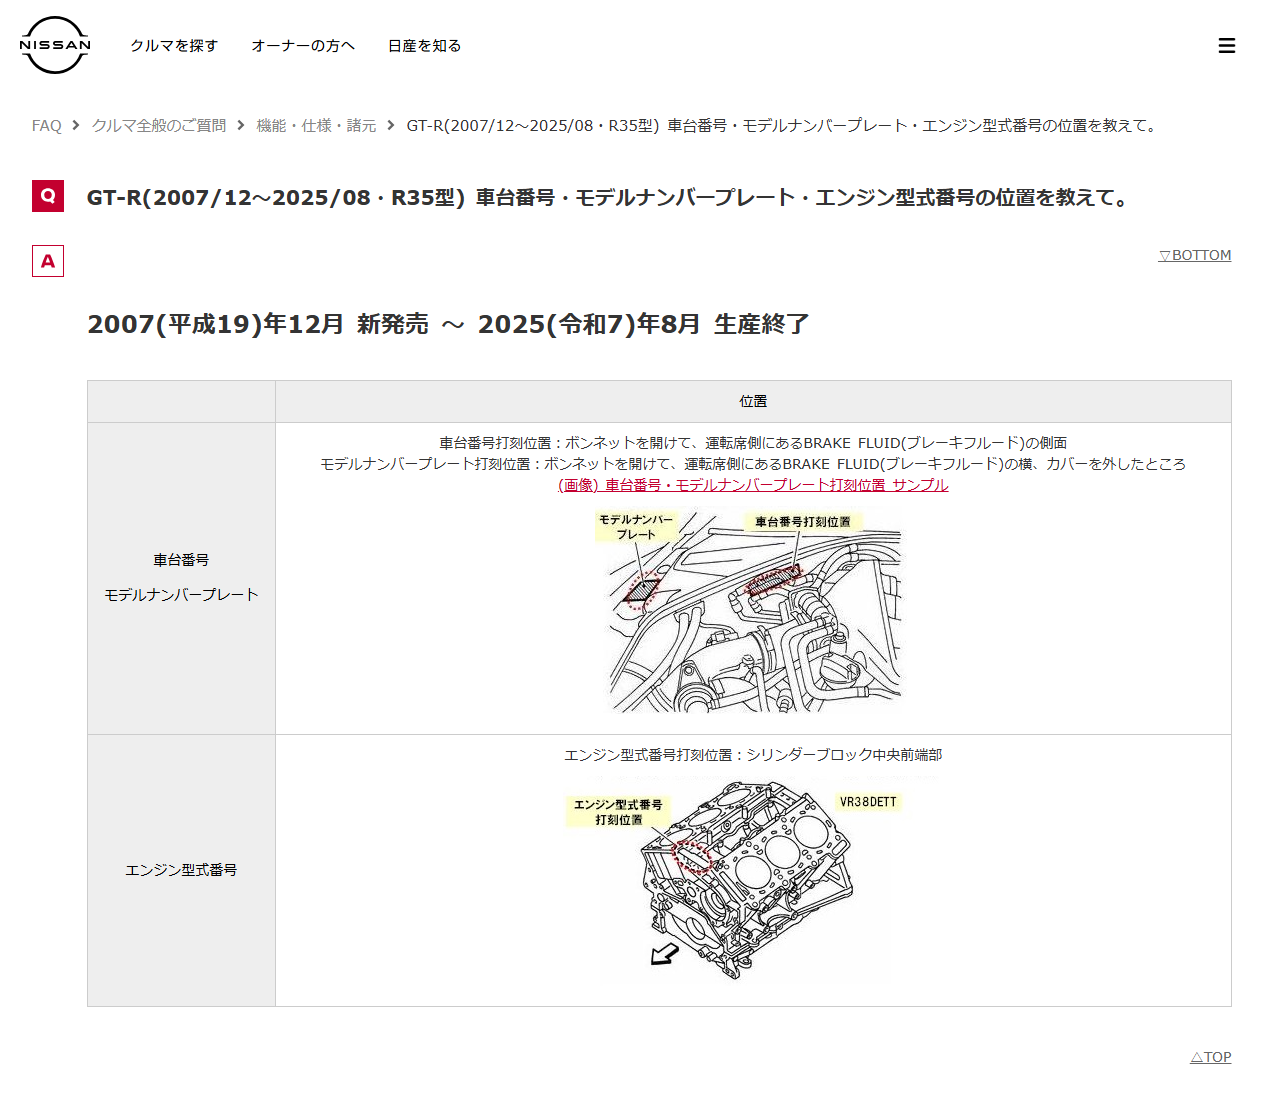Jump to page bottom via ▽BOTTOM

point(1195,256)
